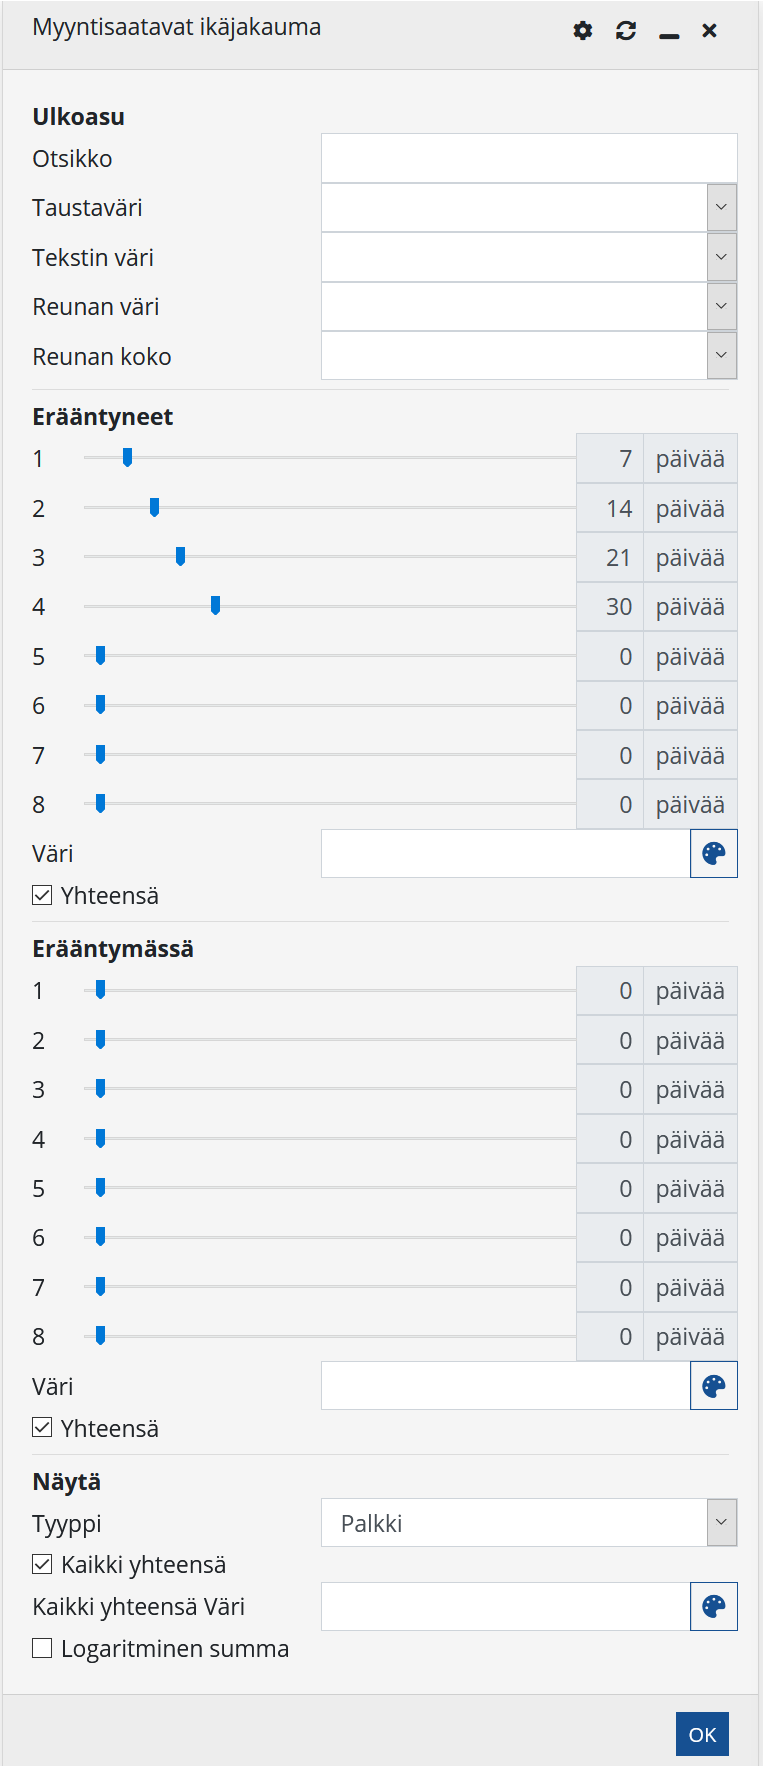Open palette picker for Erääntymässä Väri
Viewport: 763px width, 1766px height.
coord(713,1386)
